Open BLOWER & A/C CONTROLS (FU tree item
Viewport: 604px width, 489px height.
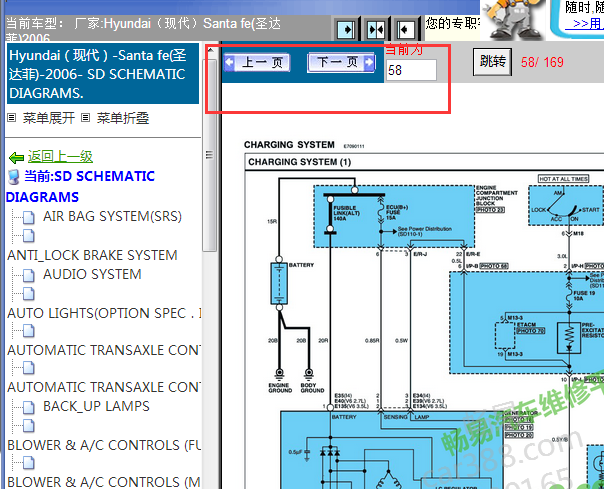point(104,445)
